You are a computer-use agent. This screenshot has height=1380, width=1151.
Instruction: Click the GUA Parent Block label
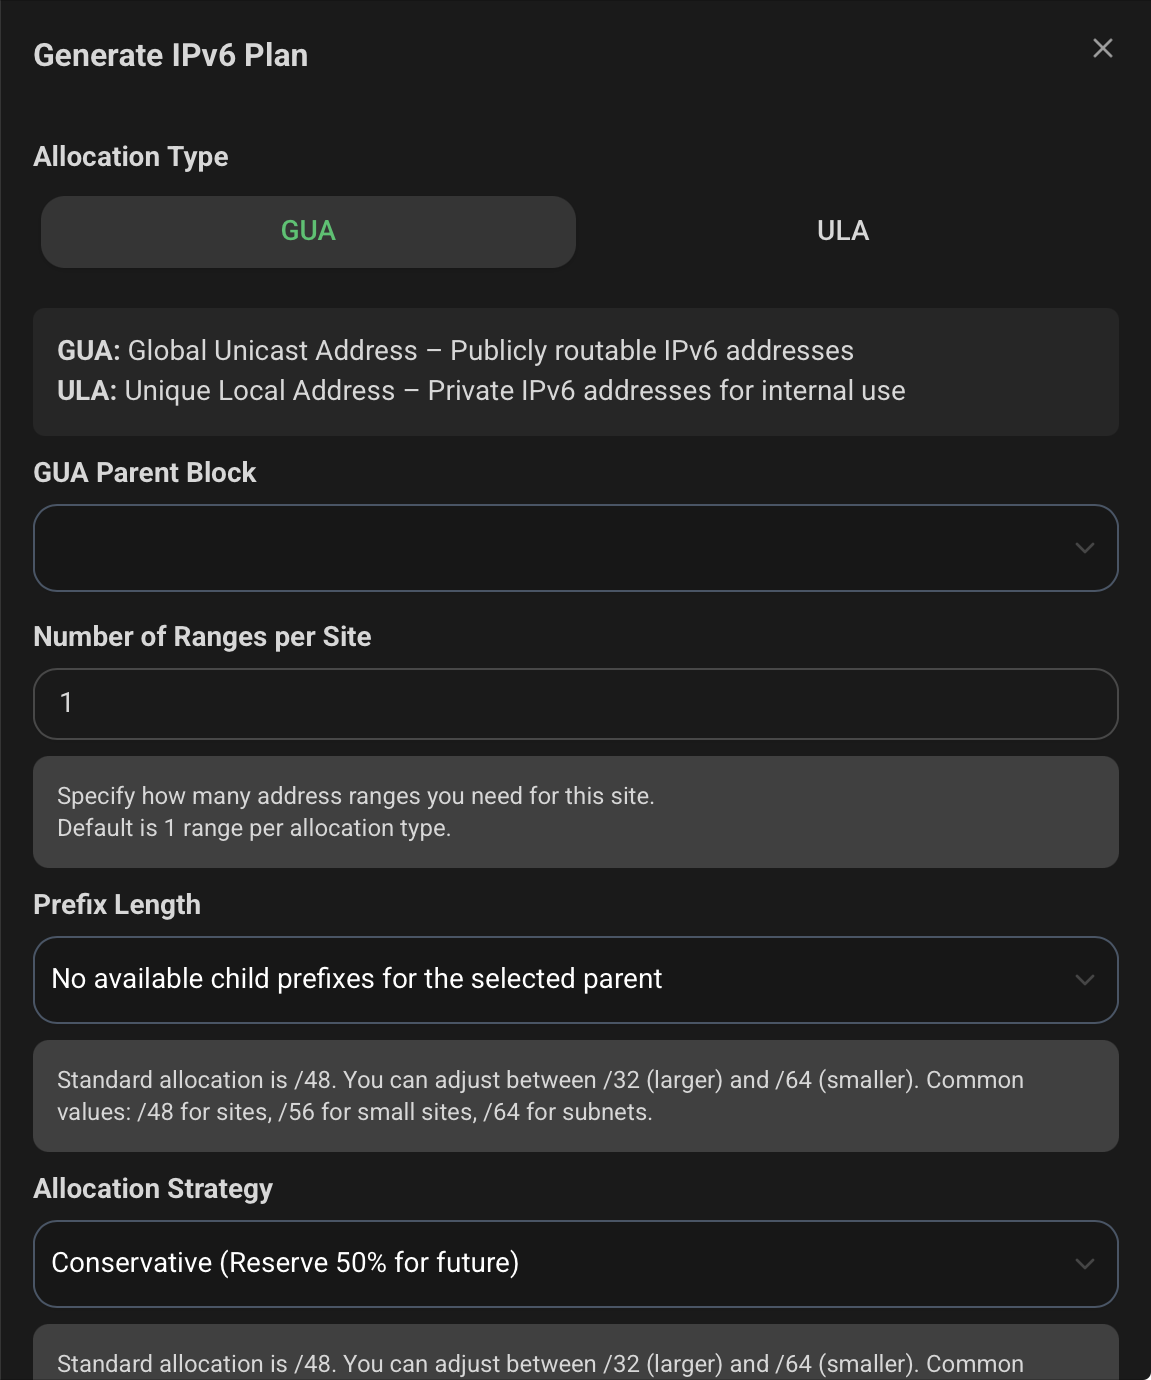145,472
